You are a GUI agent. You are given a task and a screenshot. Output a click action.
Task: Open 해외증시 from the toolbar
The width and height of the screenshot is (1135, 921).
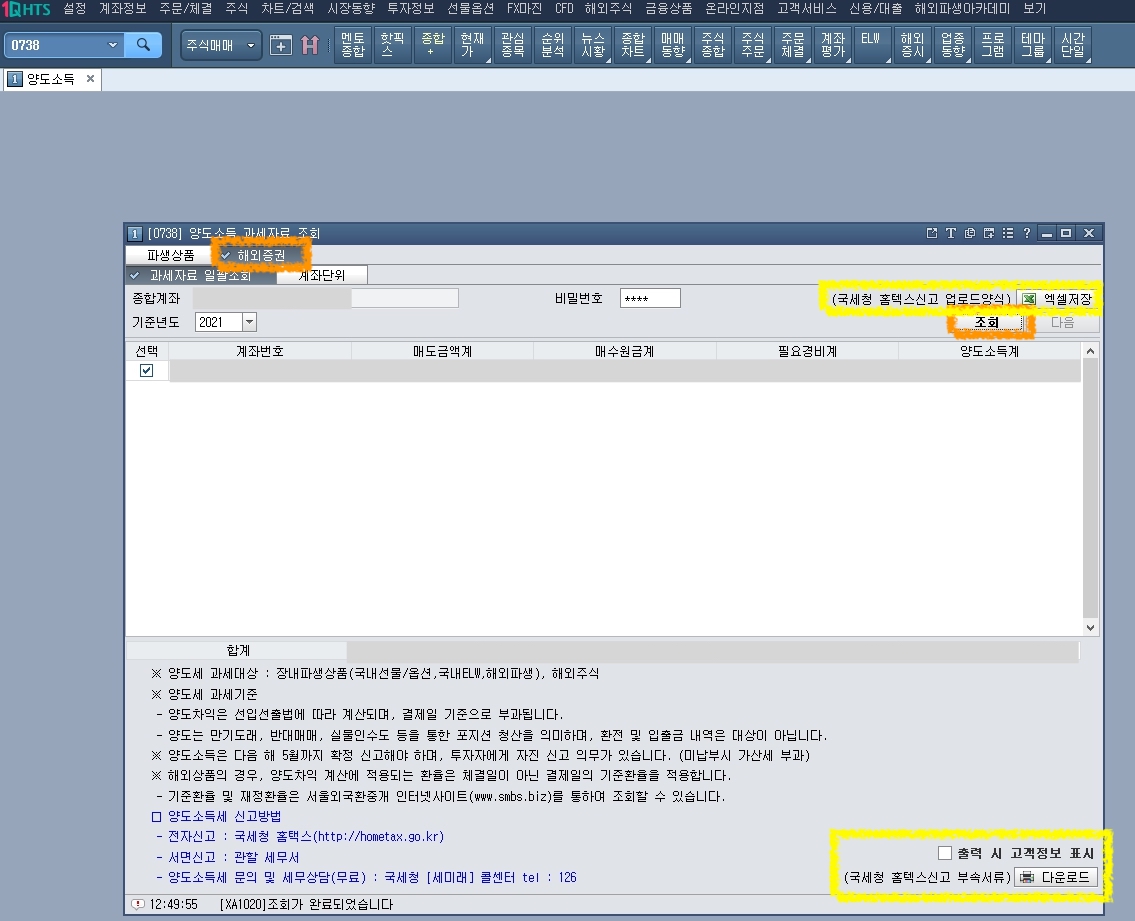(x=912, y=45)
